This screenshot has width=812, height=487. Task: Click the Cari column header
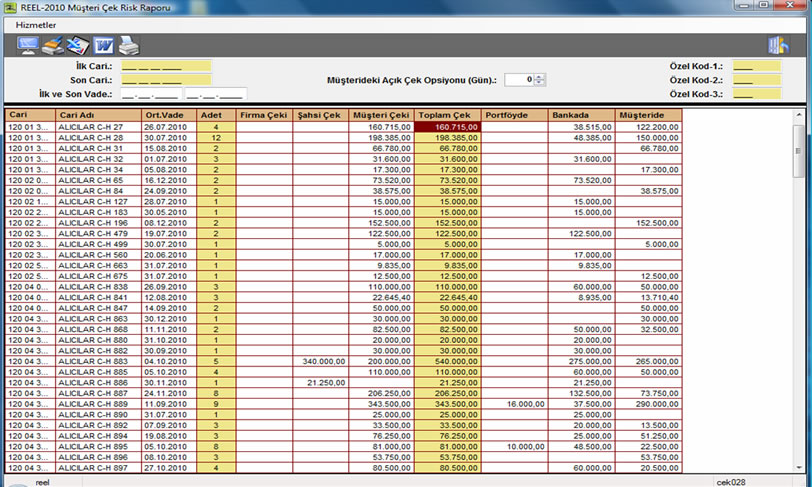click(x=30, y=115)
